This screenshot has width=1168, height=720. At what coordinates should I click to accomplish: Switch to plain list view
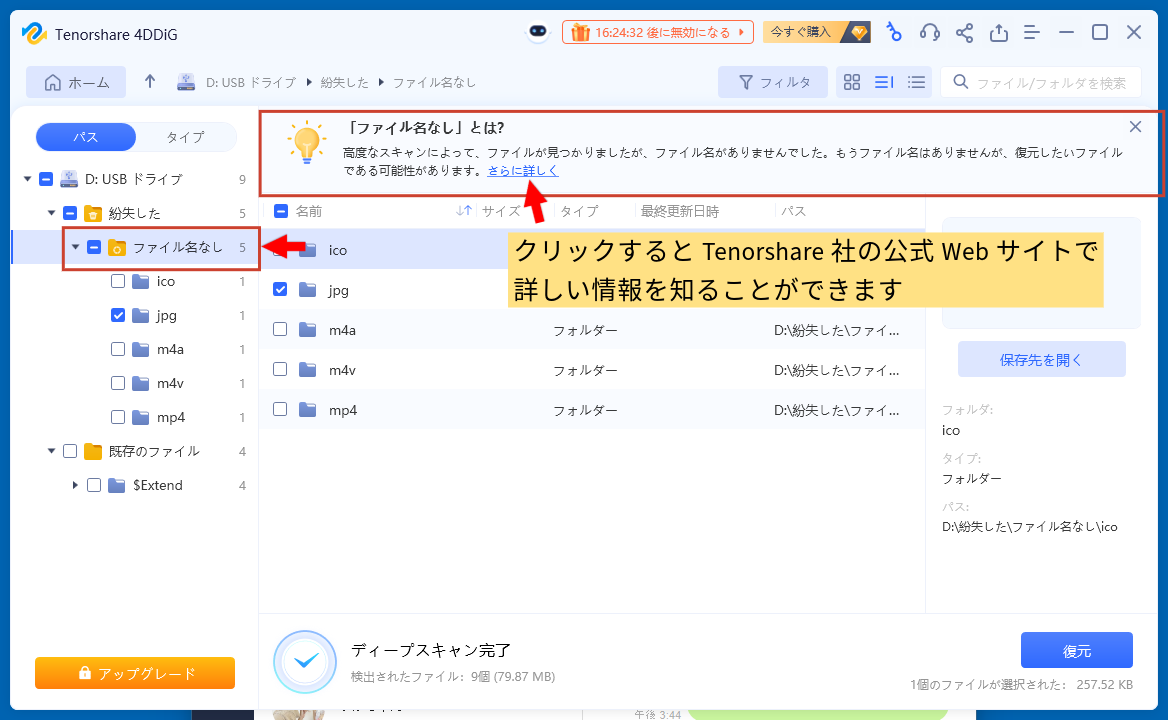click(916, 82)
